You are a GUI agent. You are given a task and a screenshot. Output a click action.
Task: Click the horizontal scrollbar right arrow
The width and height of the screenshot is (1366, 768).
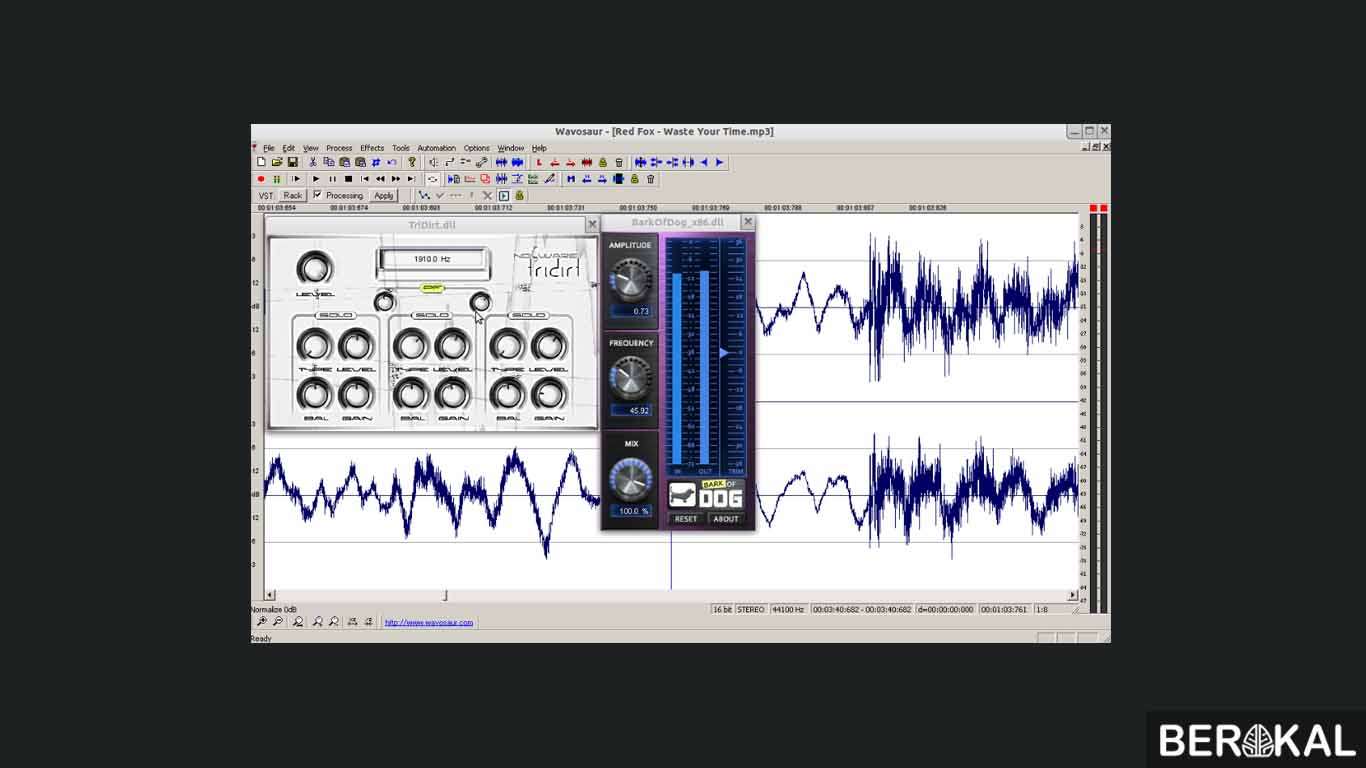(x=1073, y=595)
